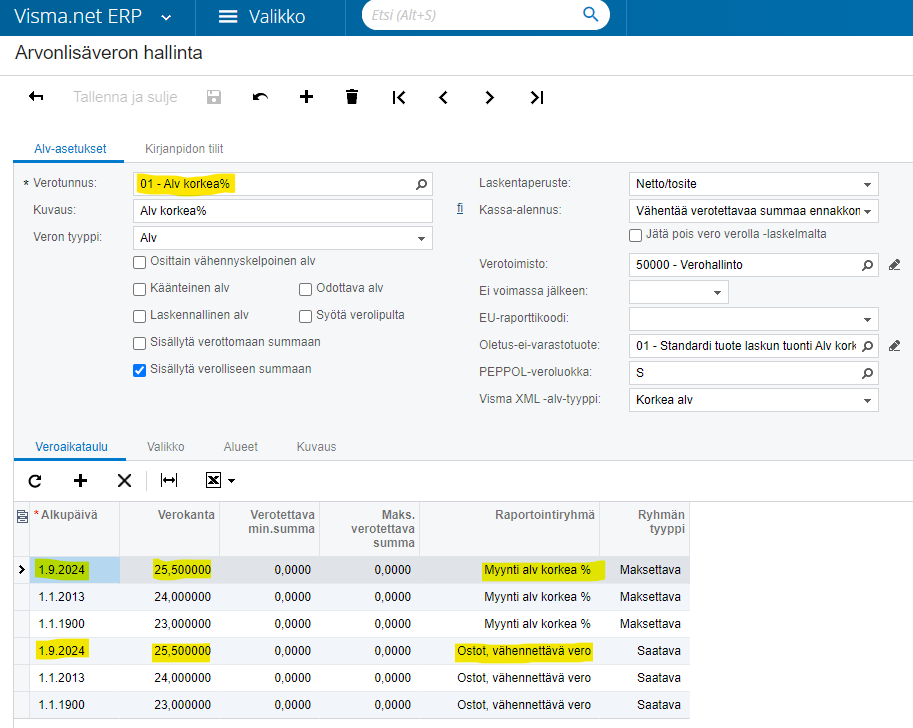Open the Alueet tab
Image resolution: width=913 pixels, height=728 pixels.
click(240, 447)
